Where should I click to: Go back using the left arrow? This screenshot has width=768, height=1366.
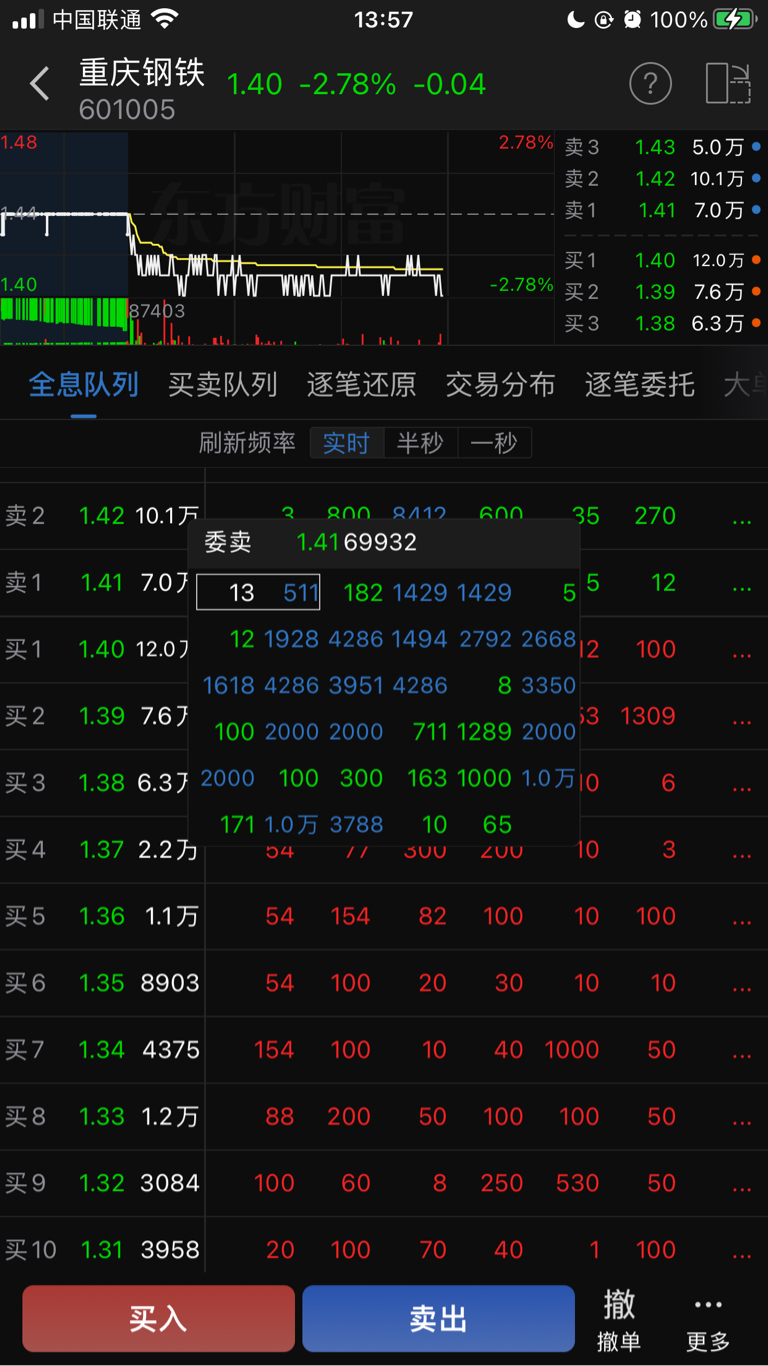(x=40, y=84)
